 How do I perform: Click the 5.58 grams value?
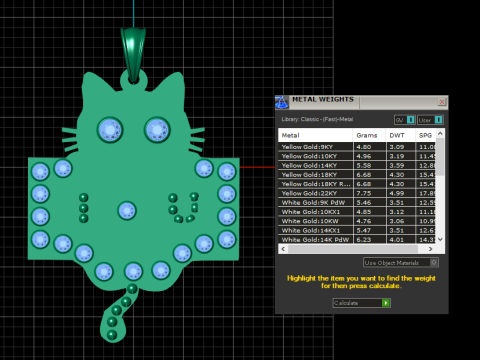coord(364,166)
